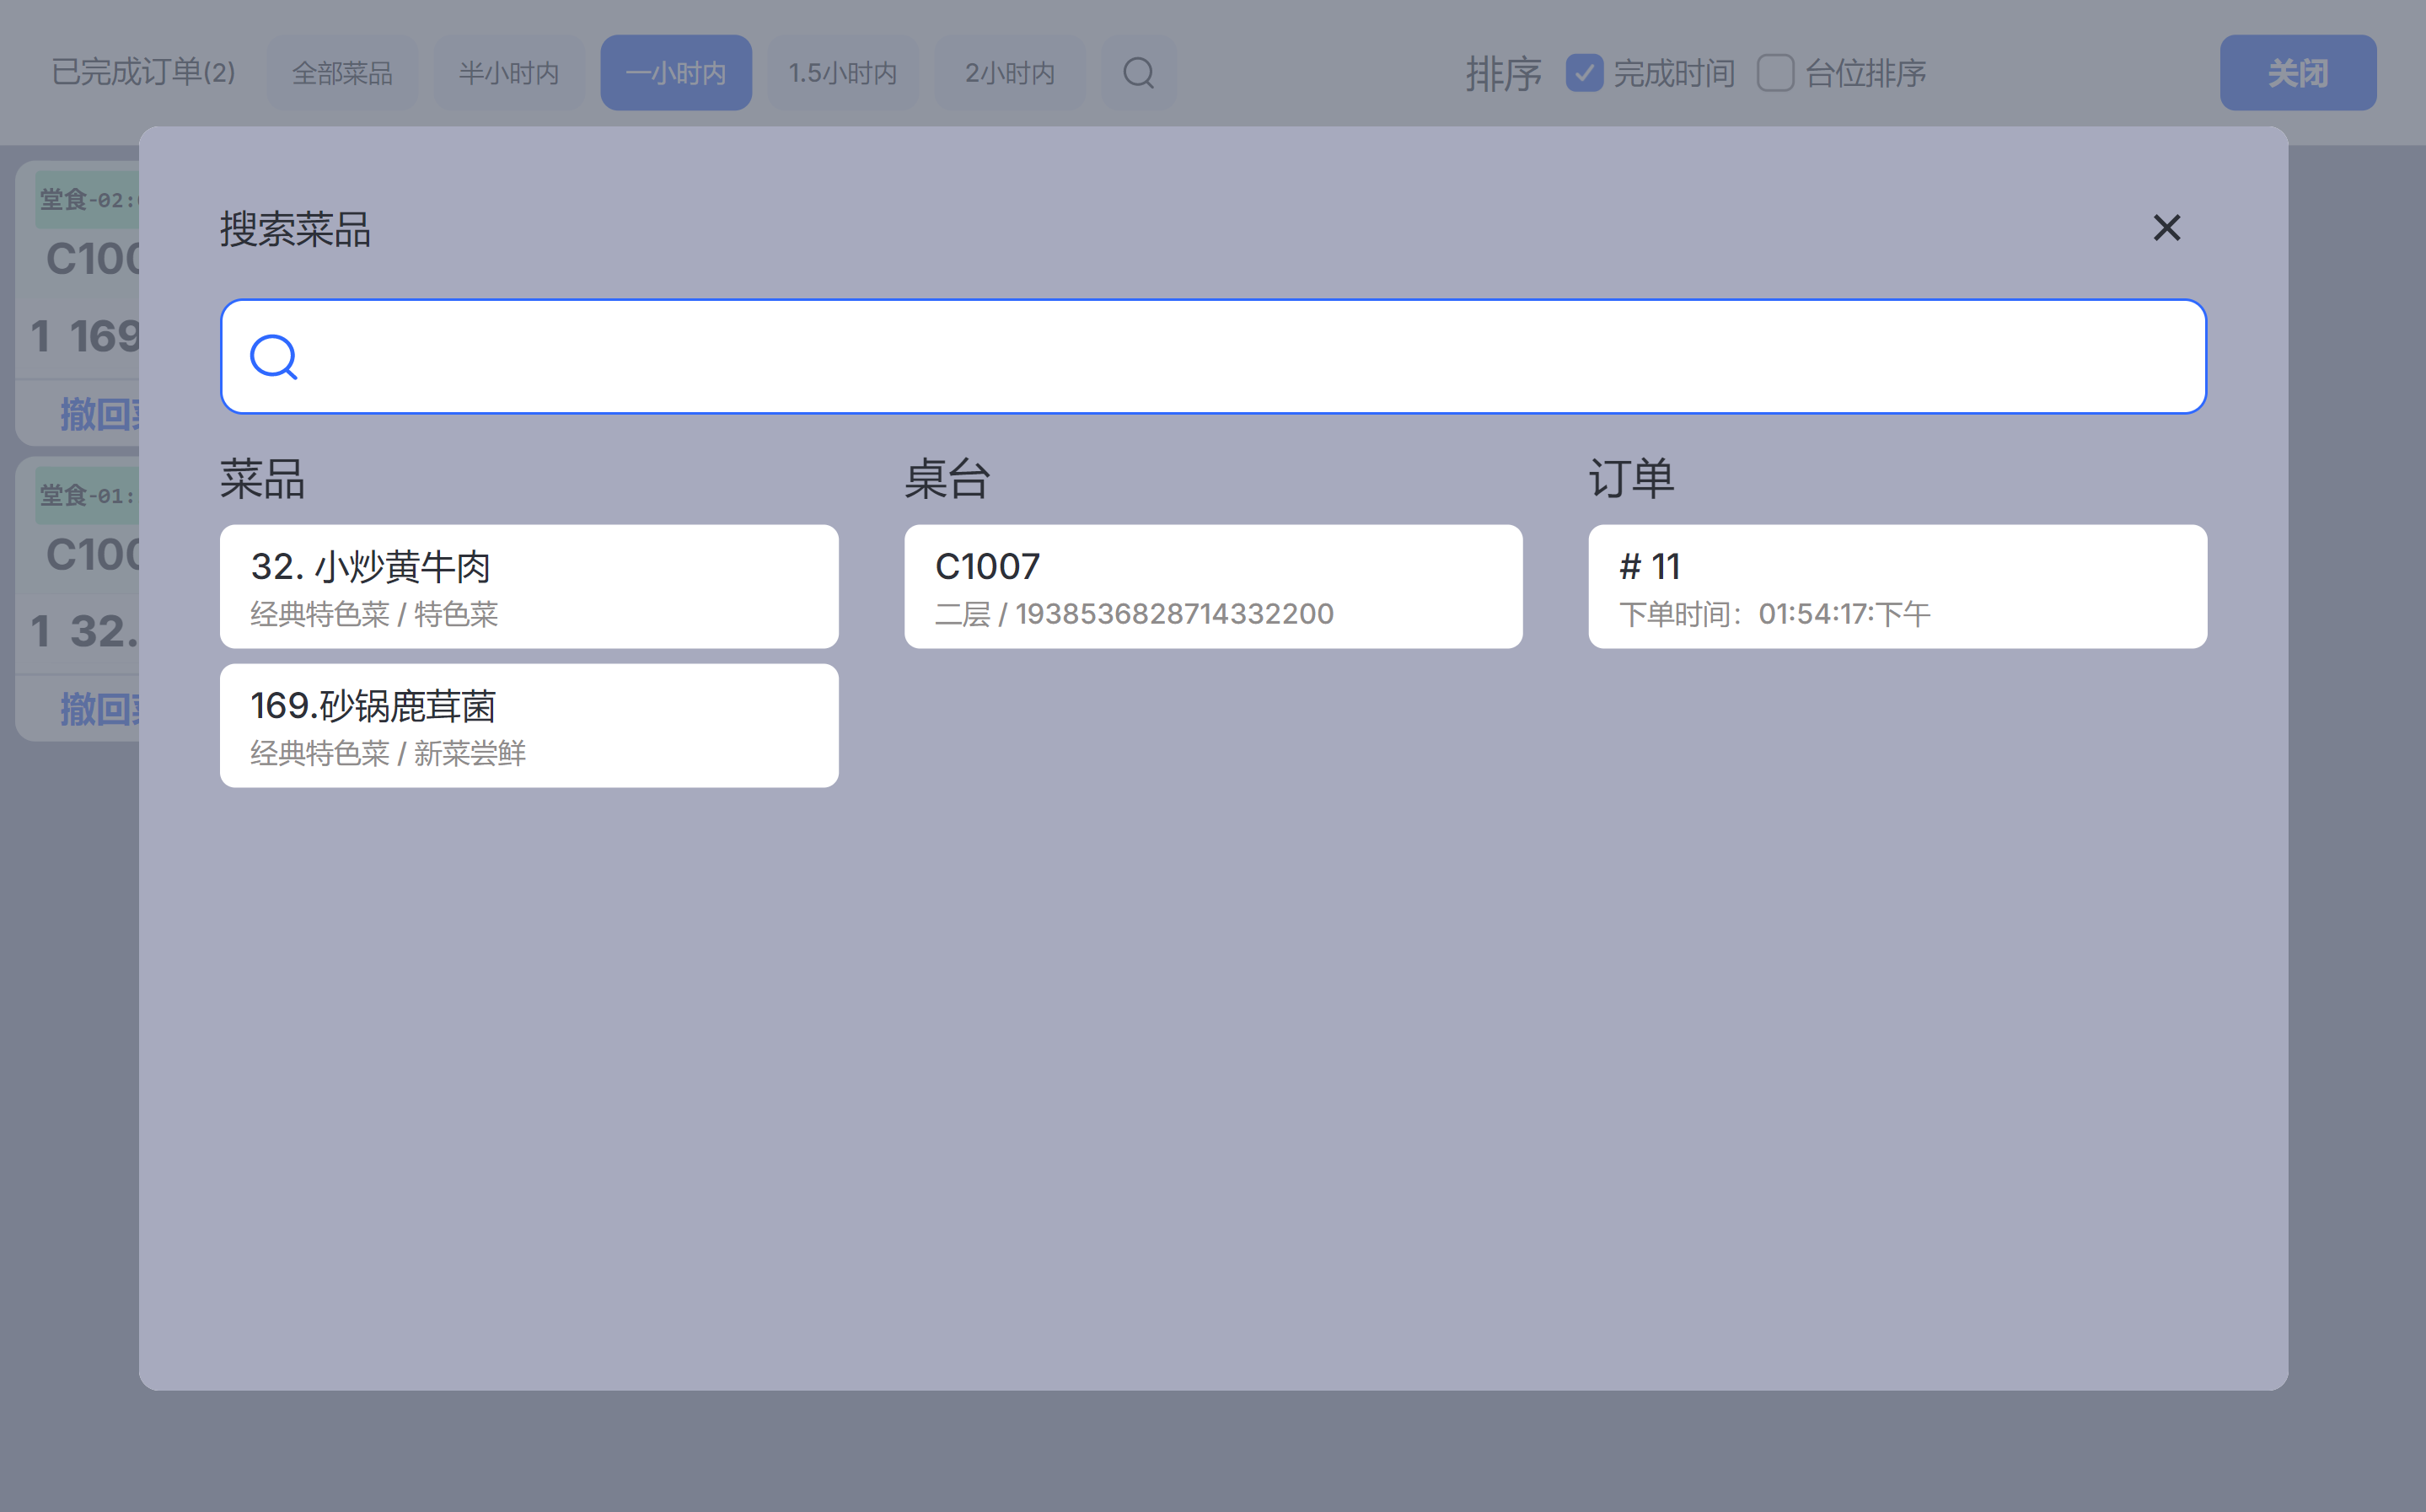The image size is (2426, 1512).
Task: Type in the dish search input field
Action: (x=1240, y=357)
